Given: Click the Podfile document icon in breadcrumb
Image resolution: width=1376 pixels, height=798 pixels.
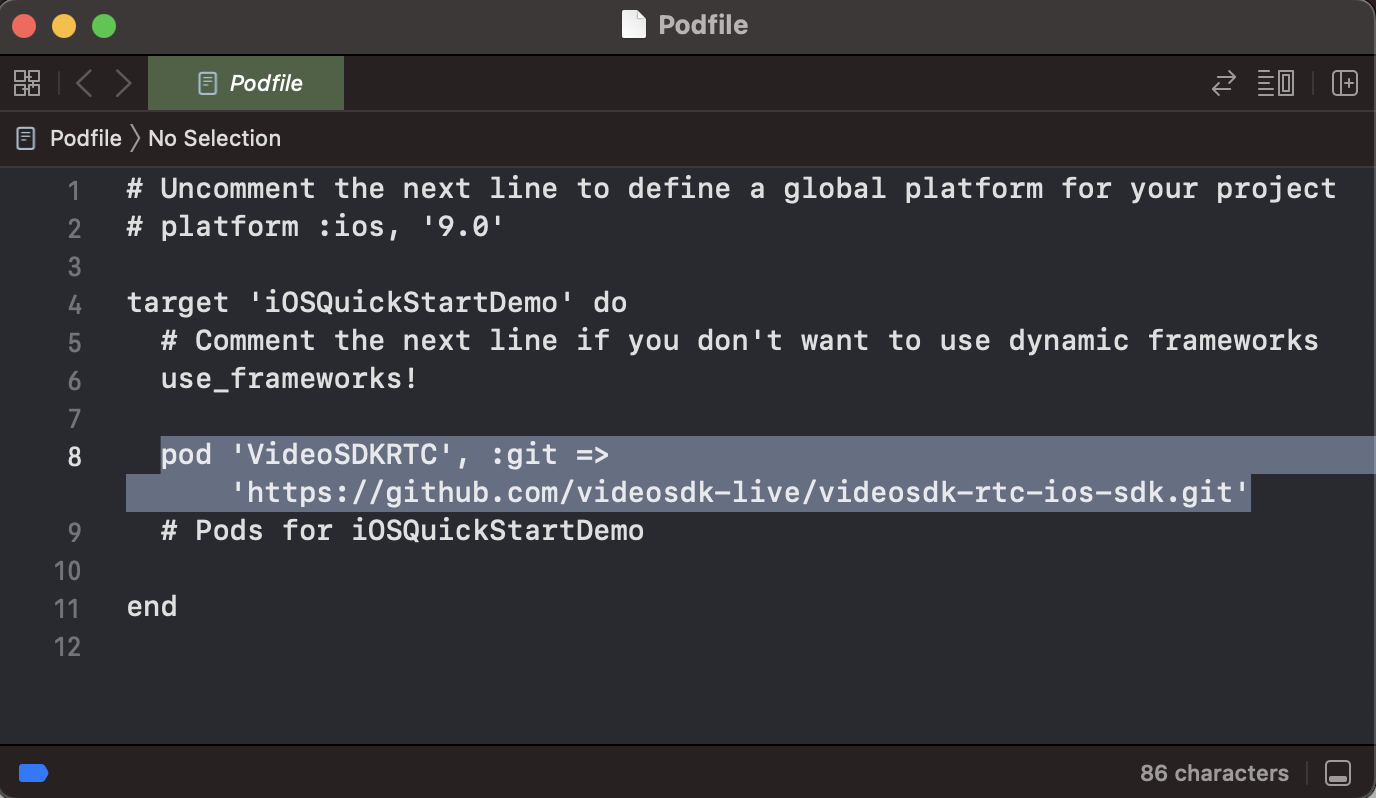Looking at the screenshot, I should tap(26, 138).
